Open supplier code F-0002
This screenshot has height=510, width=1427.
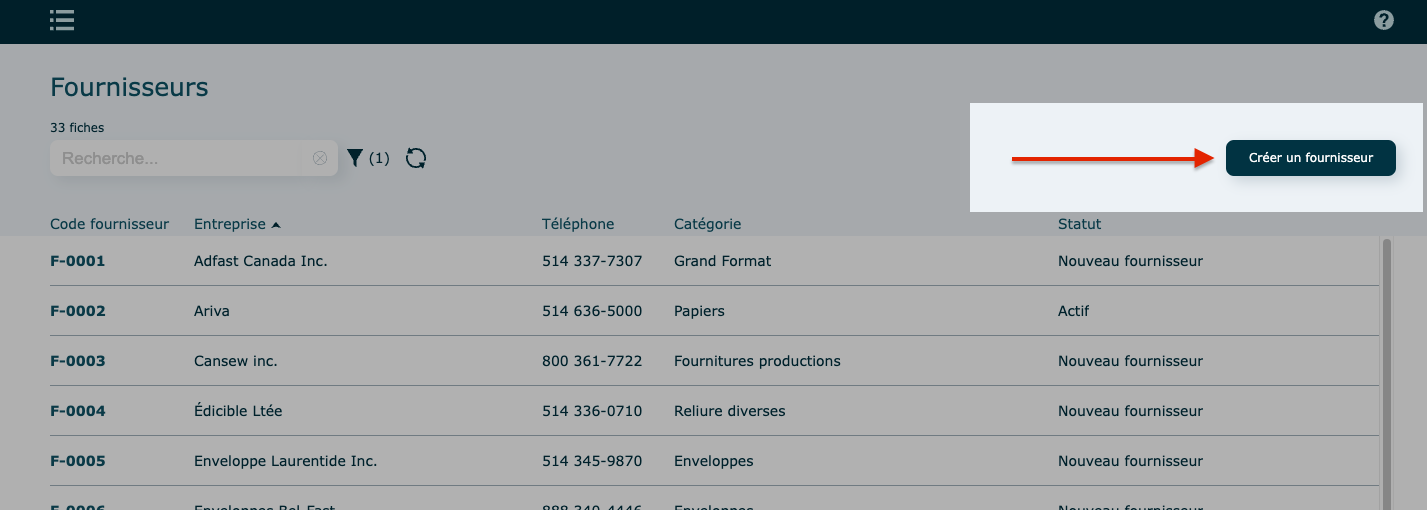[78, 311]
